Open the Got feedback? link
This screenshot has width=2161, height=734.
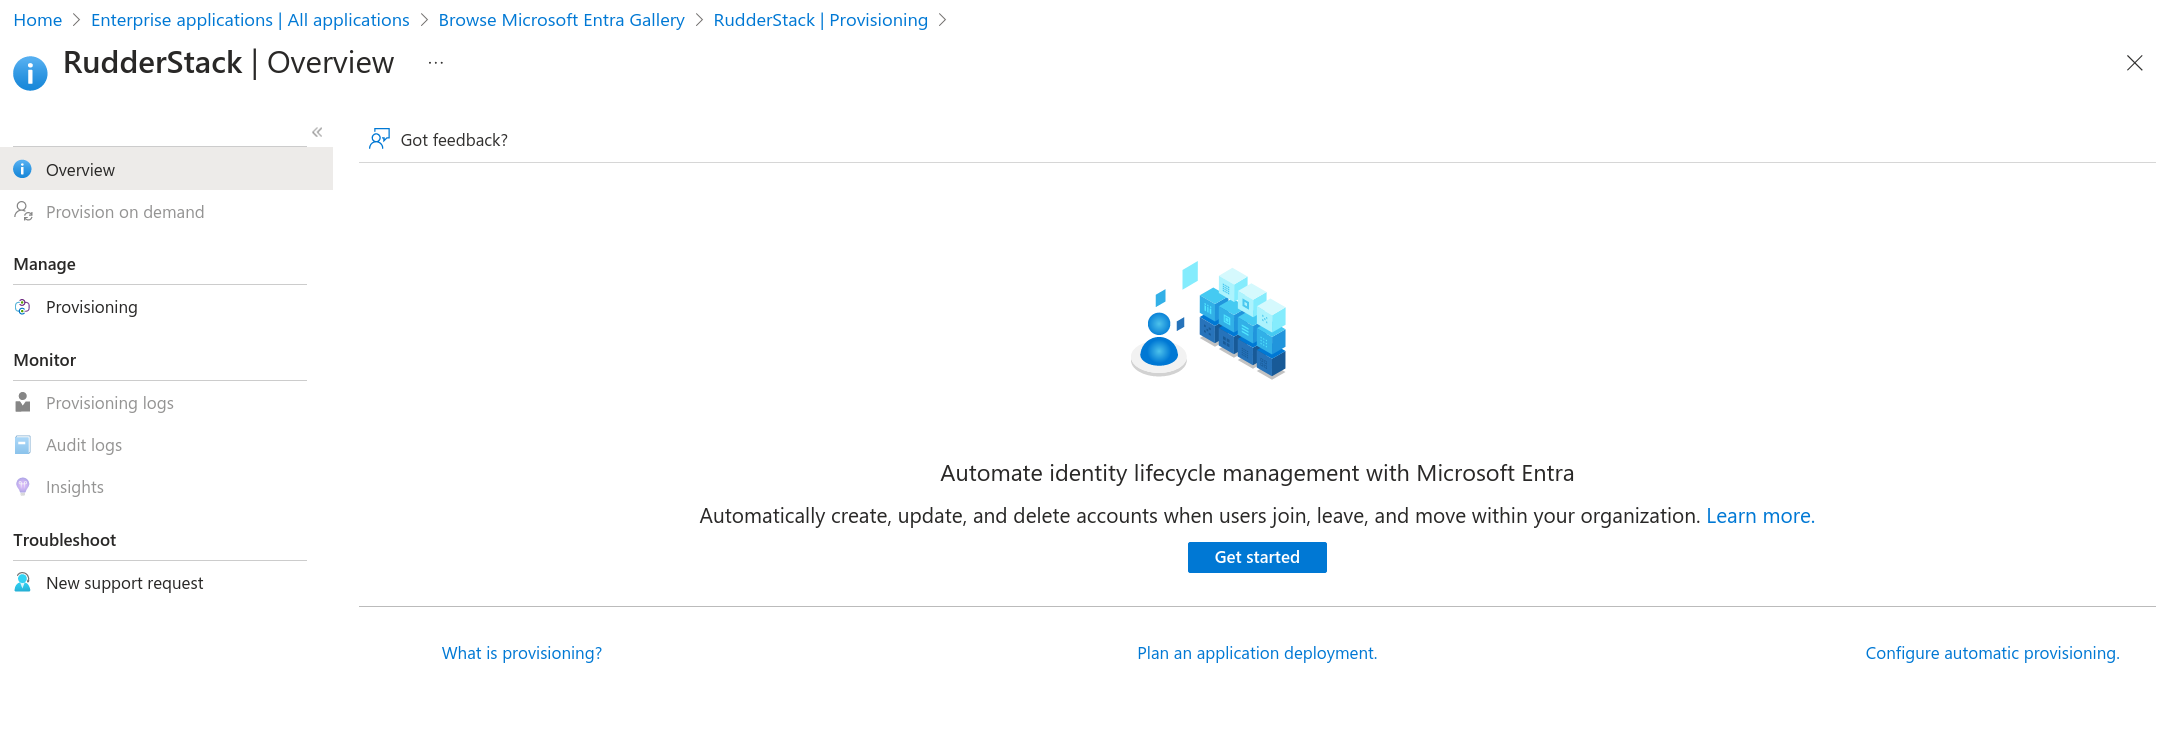click(454, 140)
